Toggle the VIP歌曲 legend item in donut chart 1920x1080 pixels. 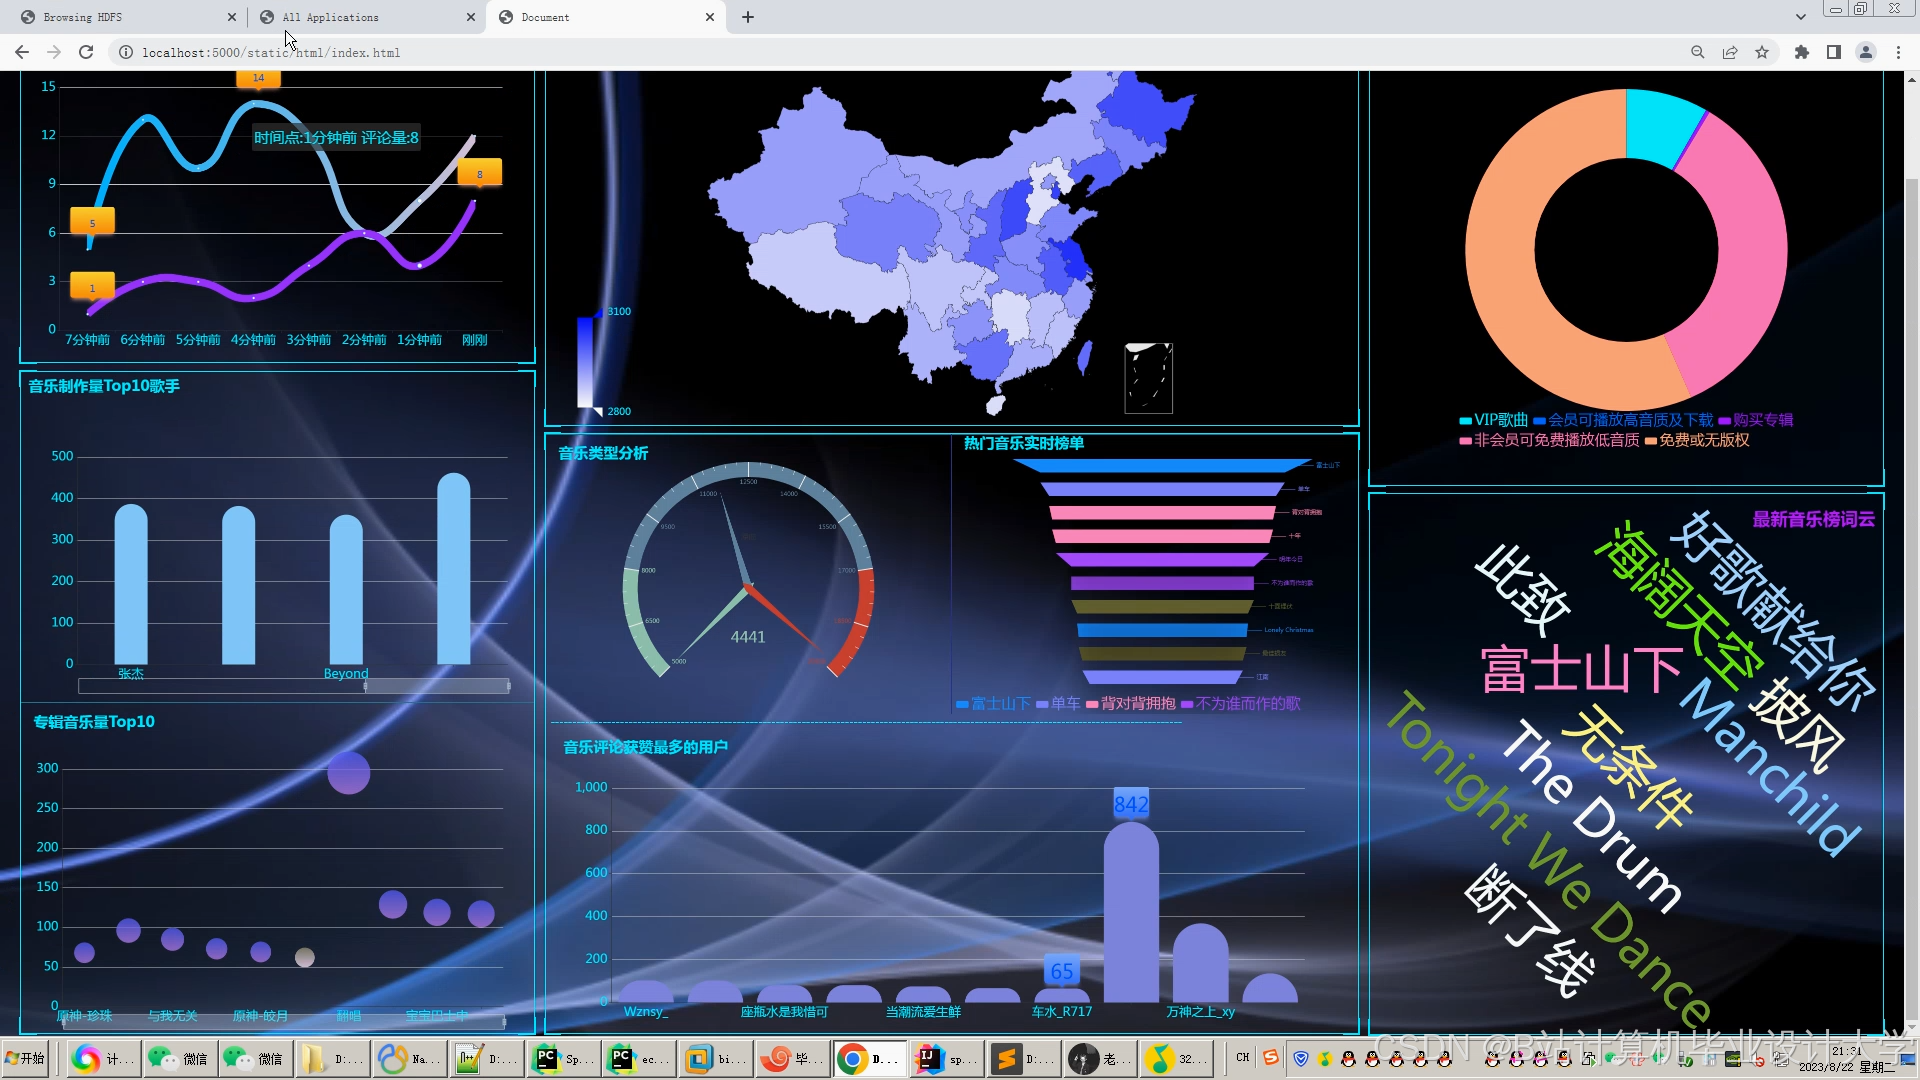(1494, 420)
